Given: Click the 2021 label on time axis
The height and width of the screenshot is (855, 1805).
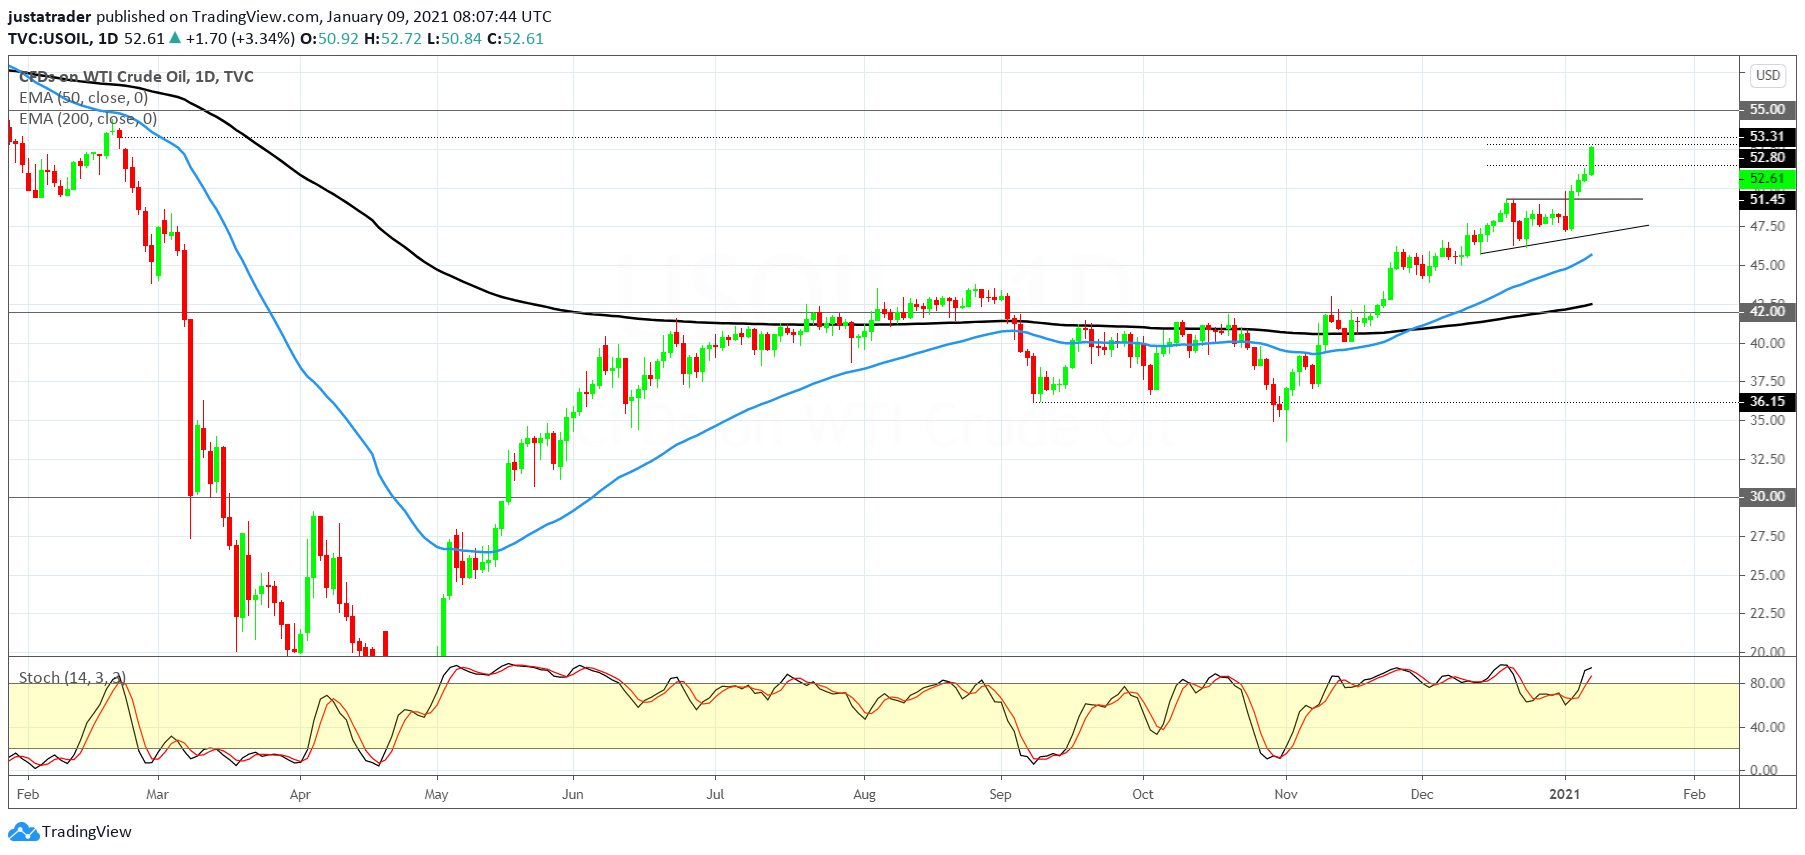Looking at the screenshot, I should pos(1565,795).
